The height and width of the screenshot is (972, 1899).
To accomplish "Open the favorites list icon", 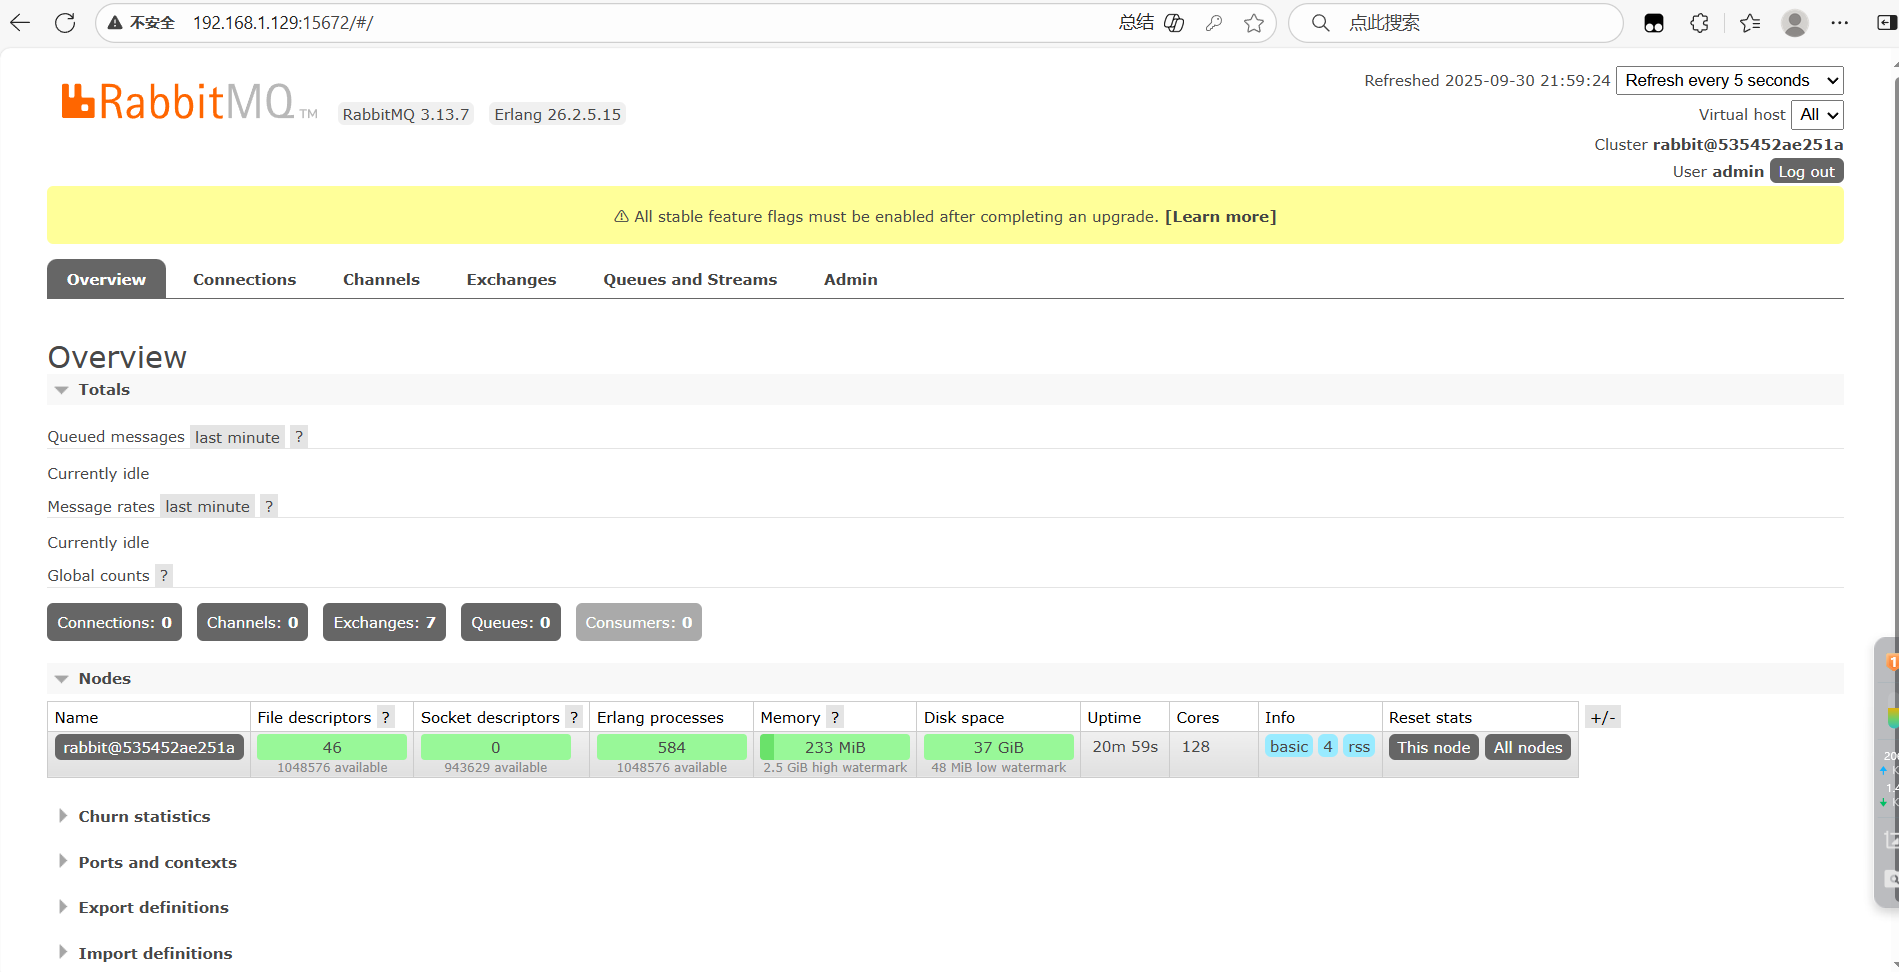I will (1749, 23).
